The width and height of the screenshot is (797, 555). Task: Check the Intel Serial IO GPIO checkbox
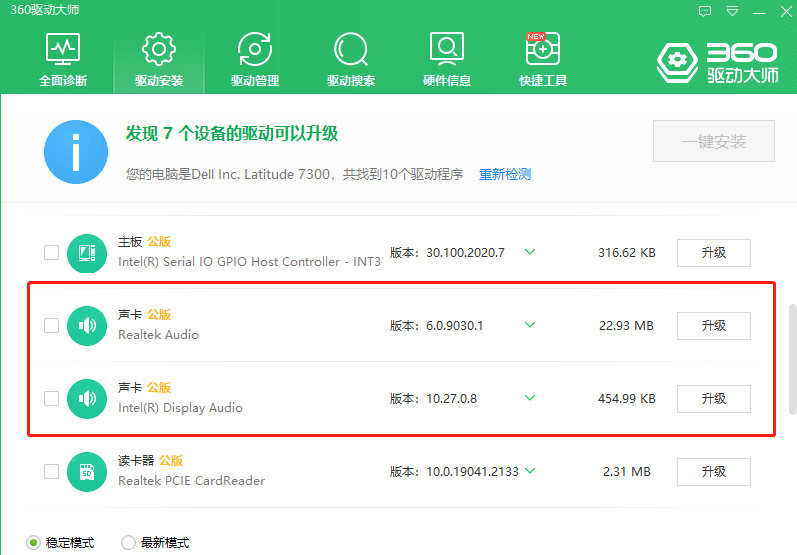51,253
